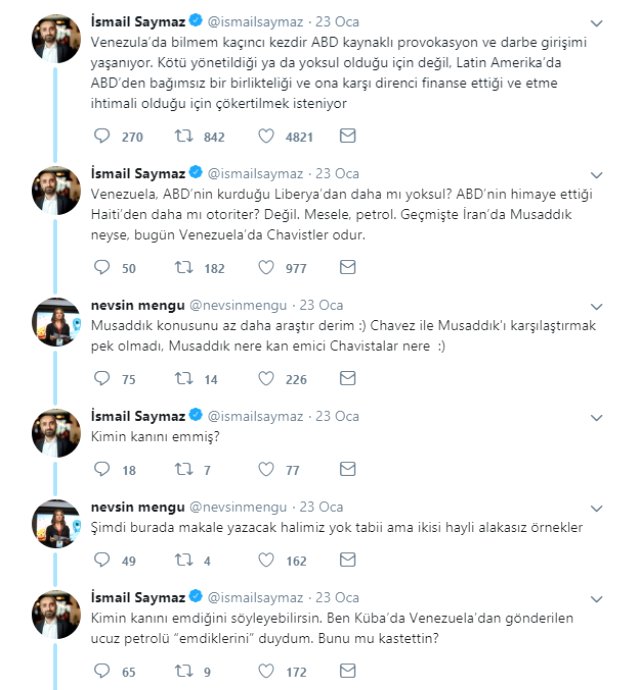This screenshot has width=640, height=690.
Task: Like the last tweet with 172 likes
Action: (x=267, y=672)
